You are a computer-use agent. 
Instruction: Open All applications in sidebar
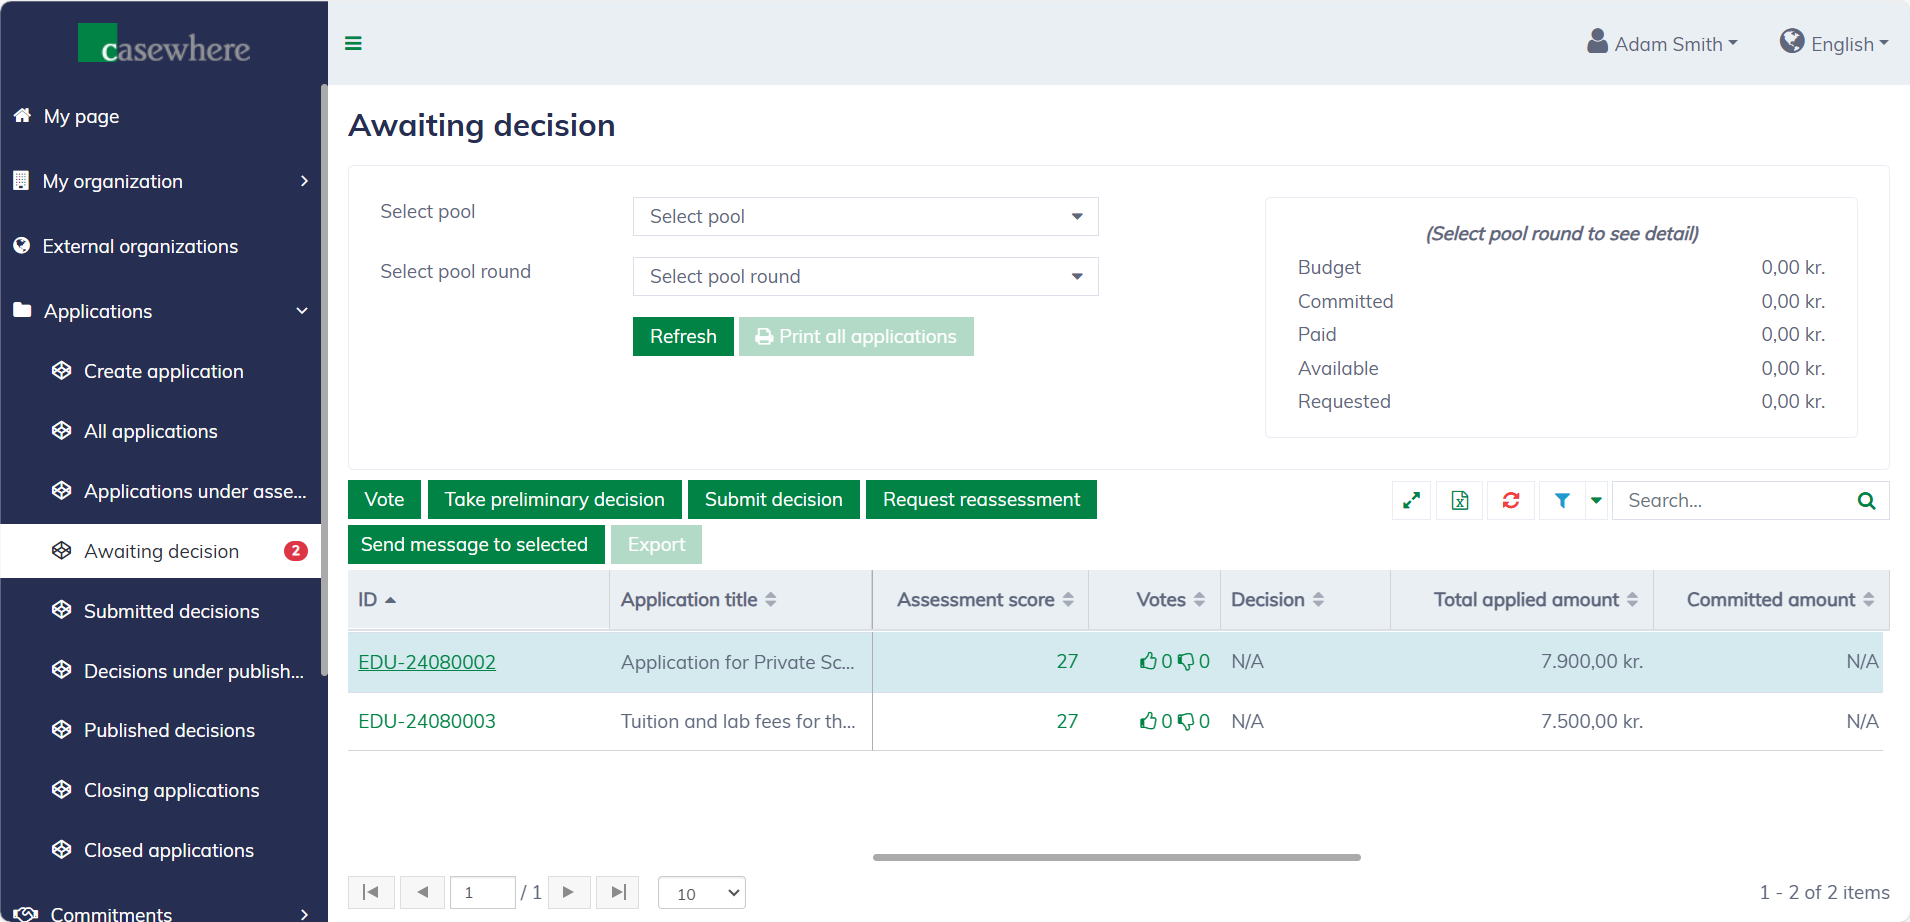tap(150, 431)
